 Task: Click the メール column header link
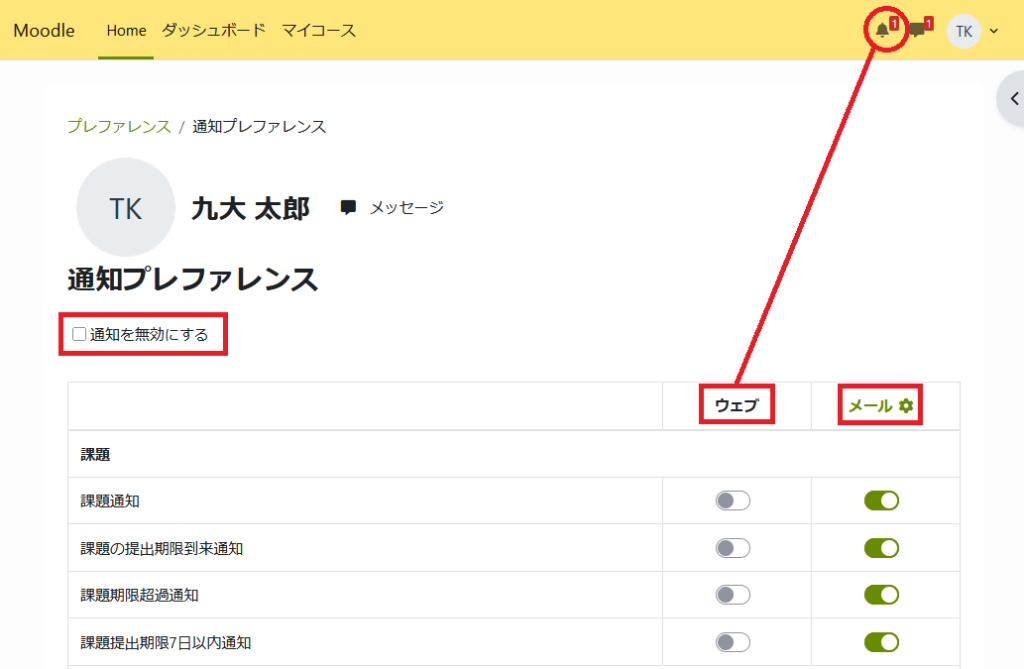click(870, 406)
